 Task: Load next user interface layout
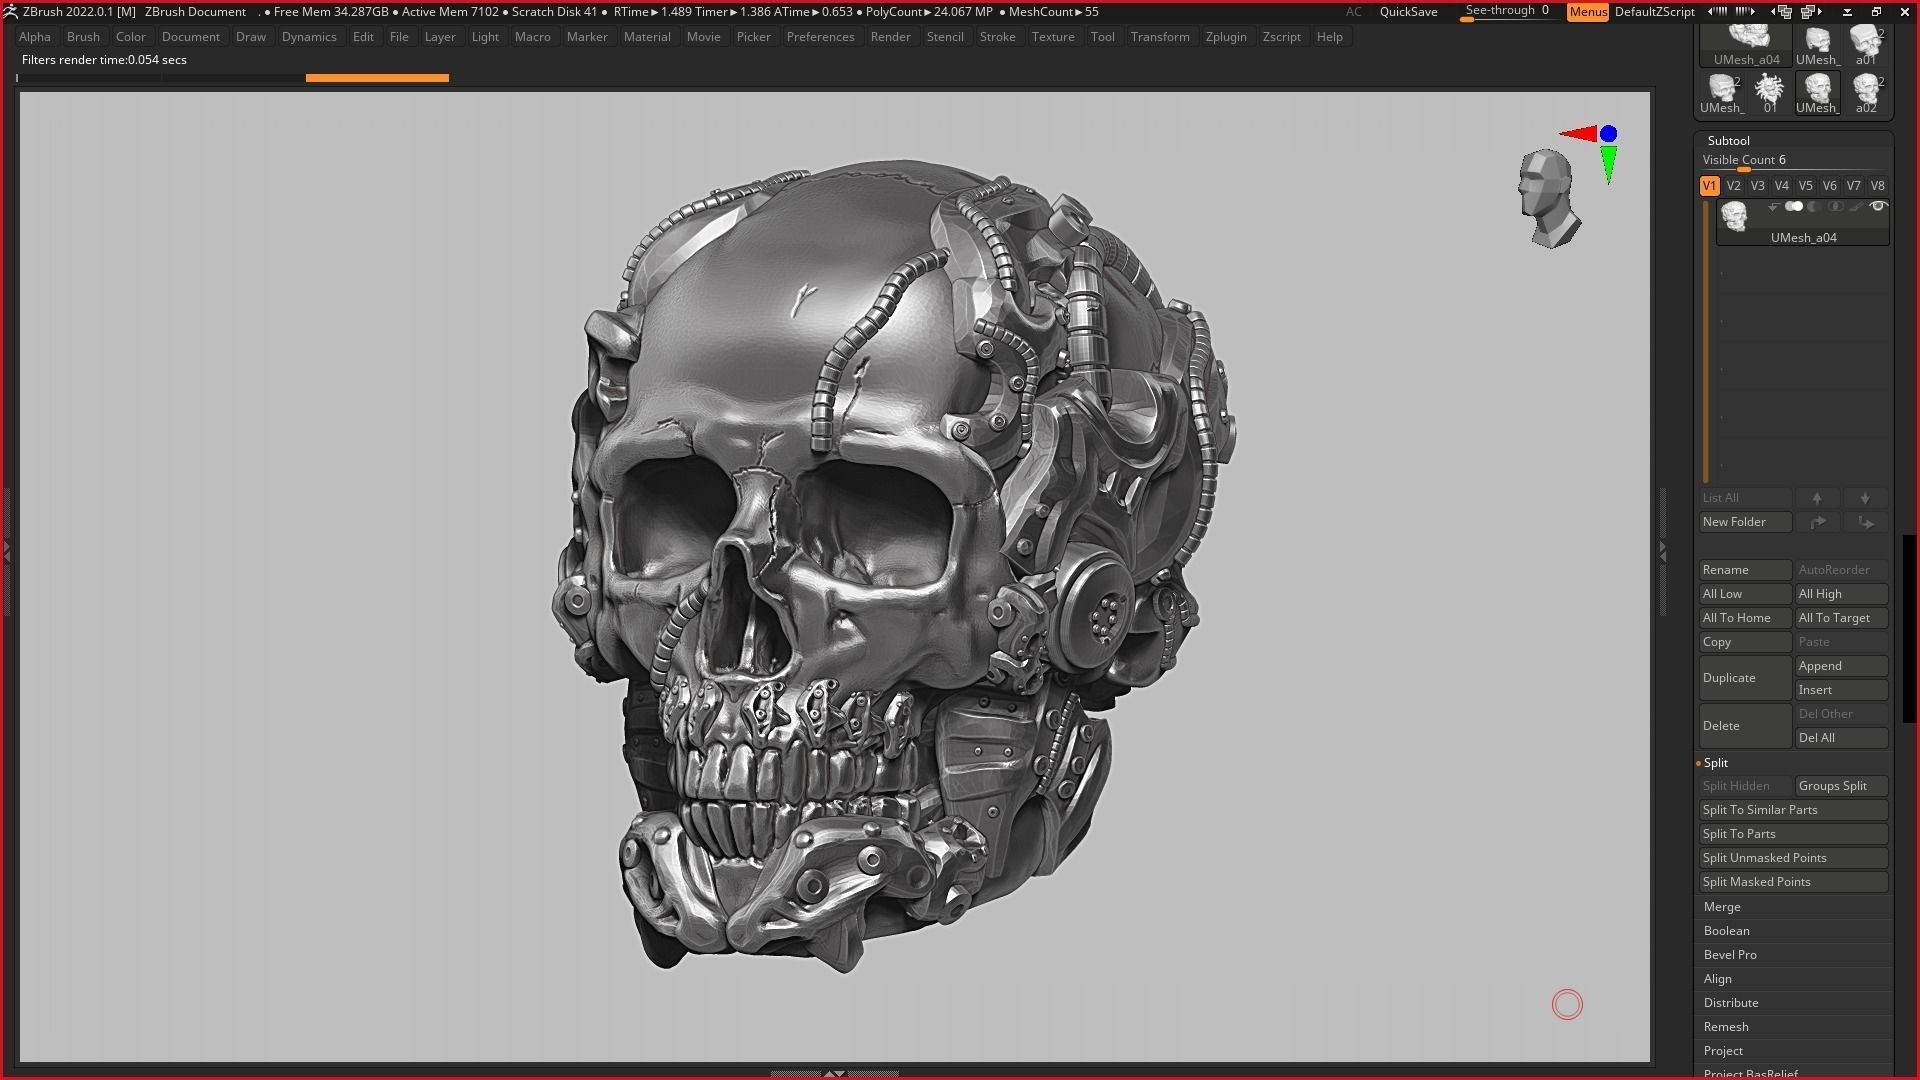click(x=1811, y=12)
